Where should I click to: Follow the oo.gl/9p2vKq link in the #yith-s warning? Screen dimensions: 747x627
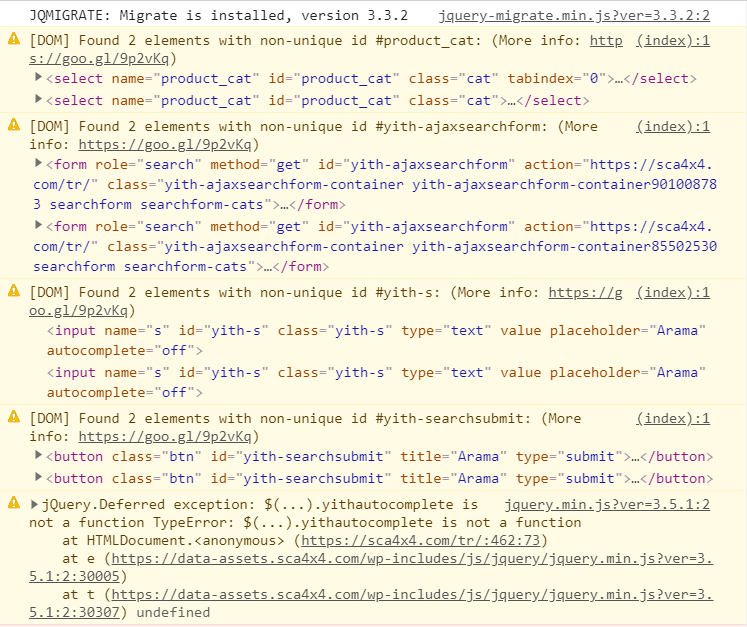[x=79, y=311]
